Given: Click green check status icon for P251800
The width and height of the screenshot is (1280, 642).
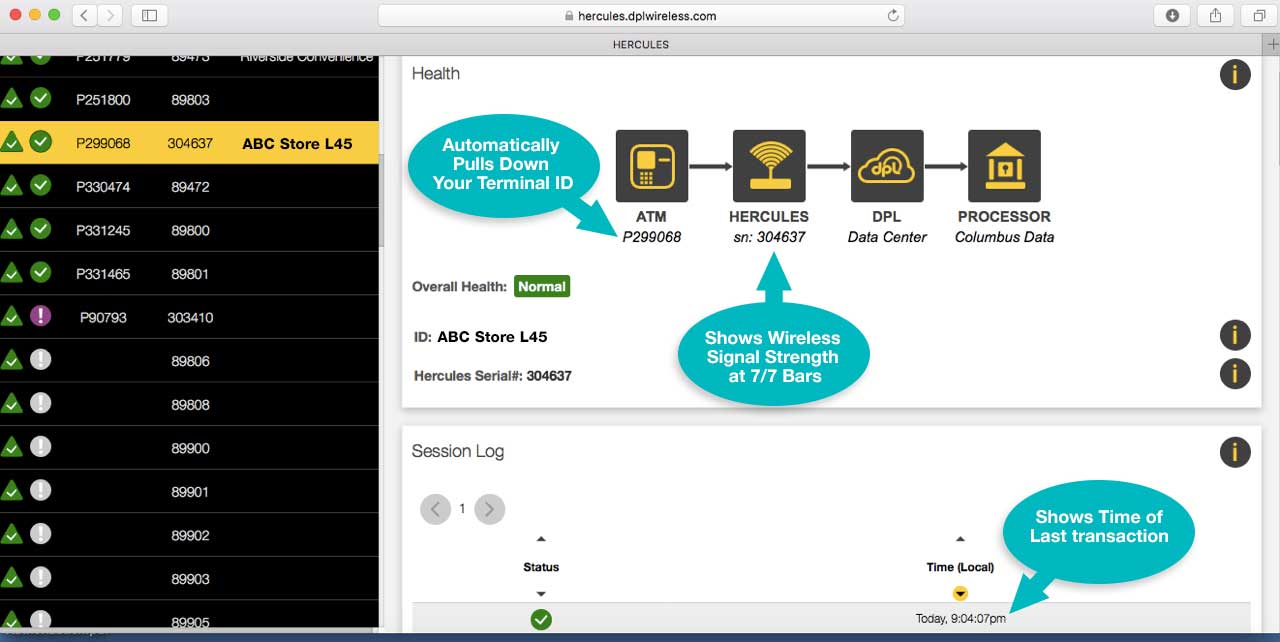Looking at the screenshot, I should point(40,99).
